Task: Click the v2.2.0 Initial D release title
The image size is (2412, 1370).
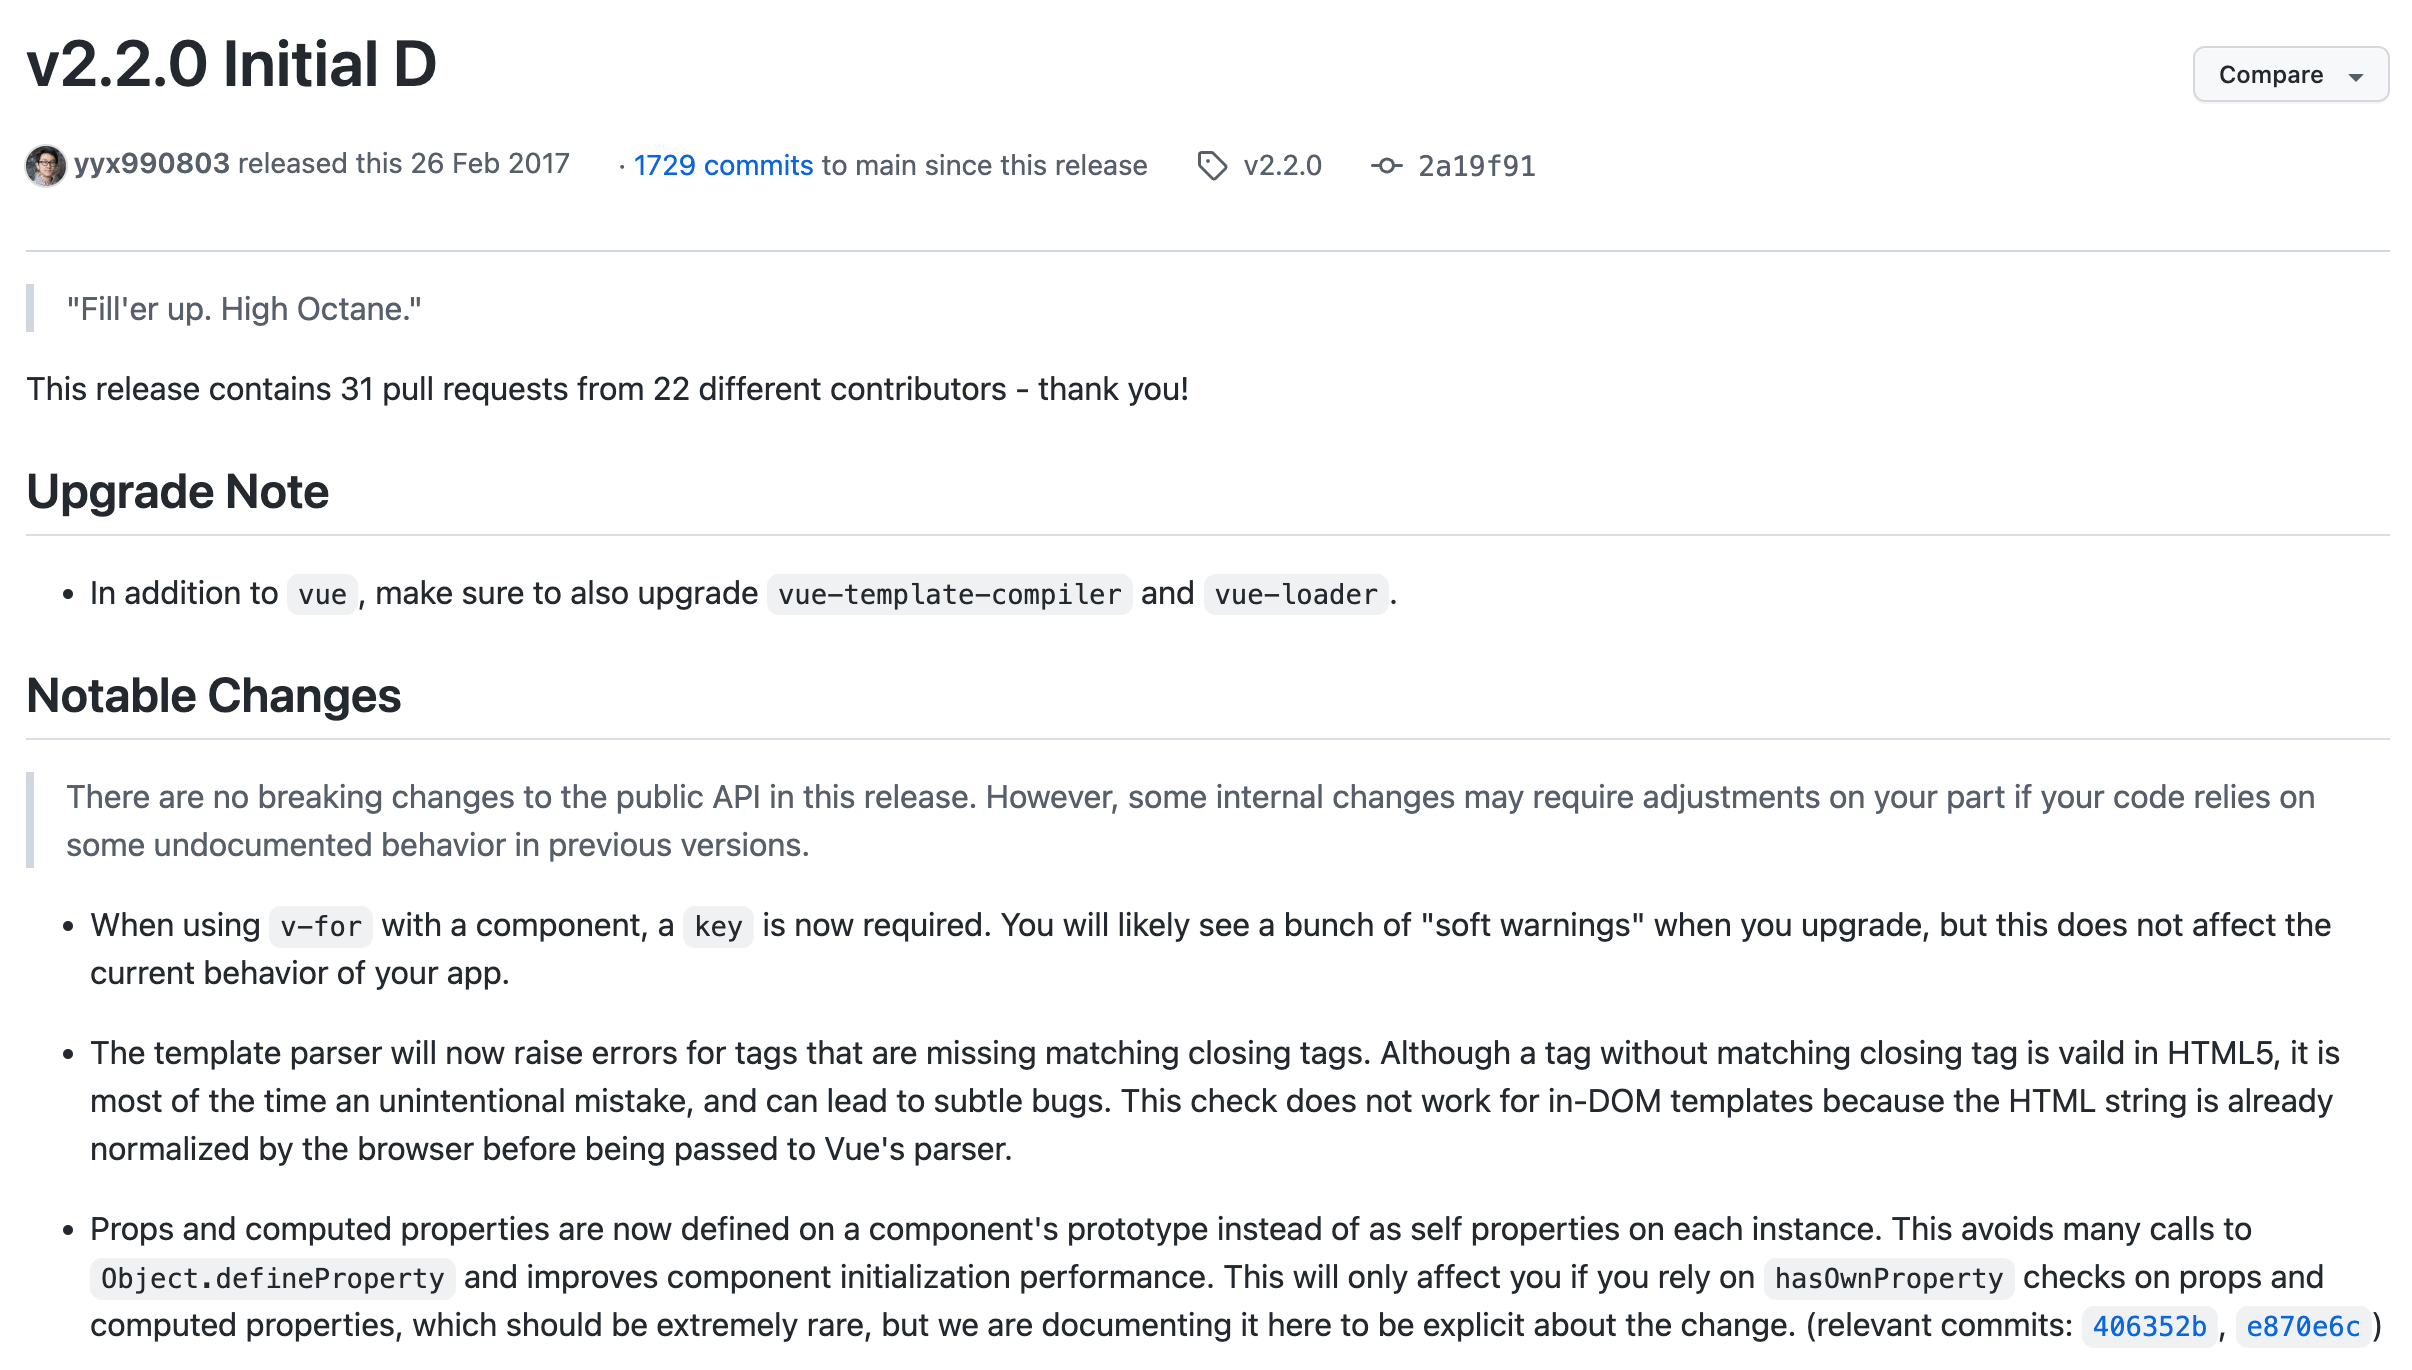Action: pyautogui.click(x=232, y=65)
